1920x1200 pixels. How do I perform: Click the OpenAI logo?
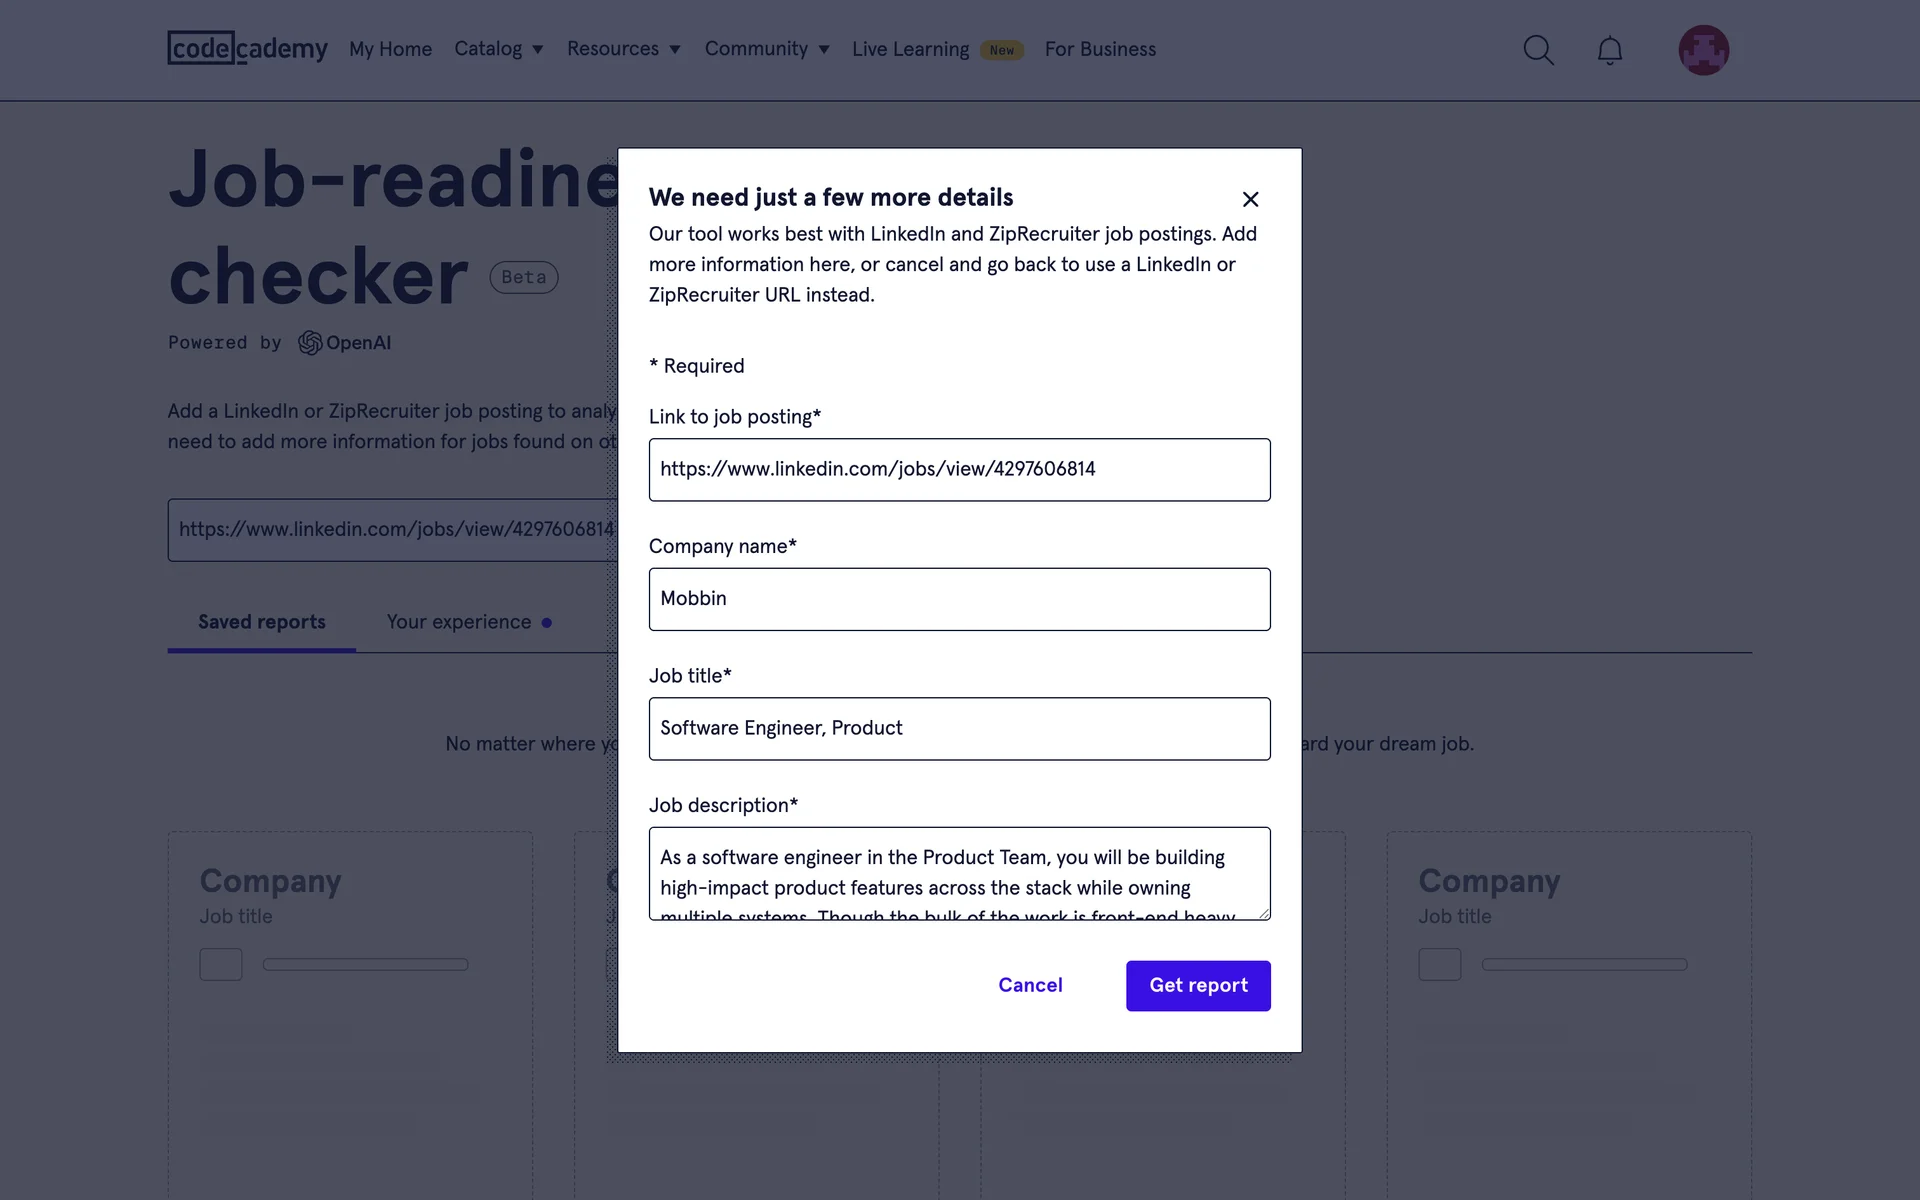click(345, 343)
